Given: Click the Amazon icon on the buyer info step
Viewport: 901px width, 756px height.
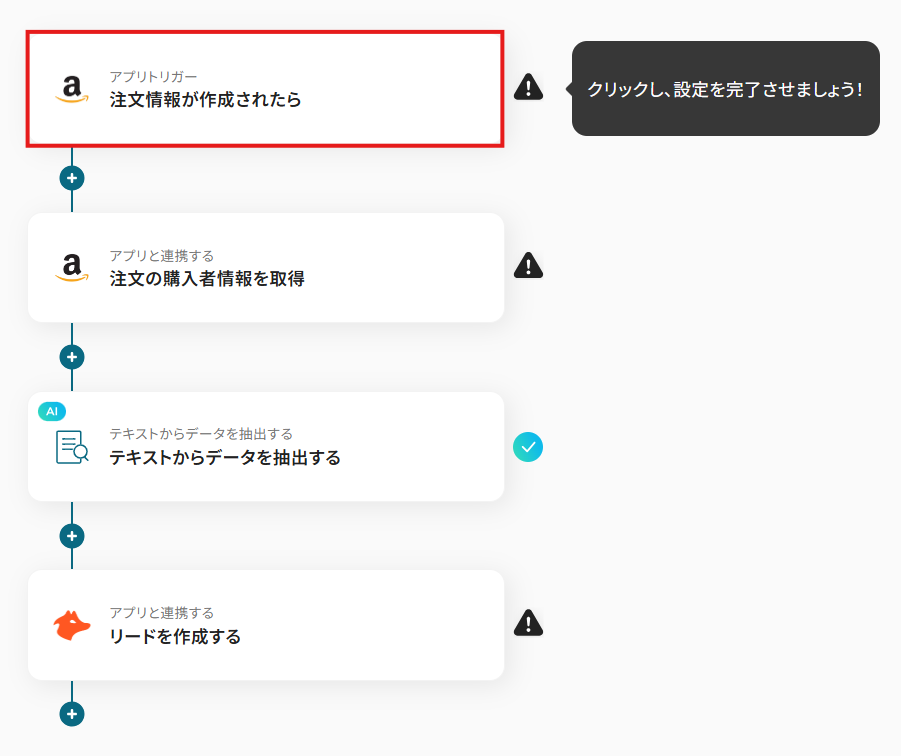Looking at the screenshot, I should [72, 268].
